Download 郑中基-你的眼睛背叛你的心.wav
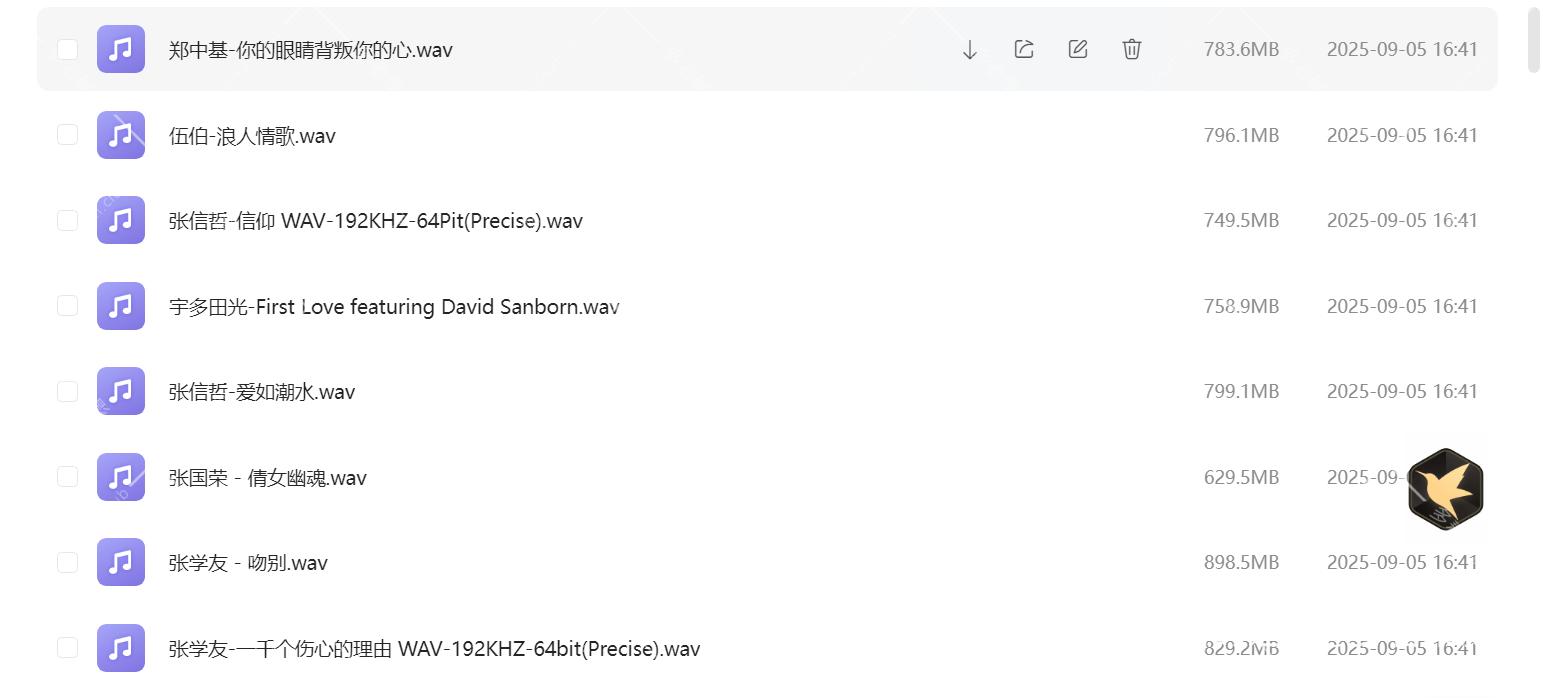 pyautogui.click(x=968, y=48)
